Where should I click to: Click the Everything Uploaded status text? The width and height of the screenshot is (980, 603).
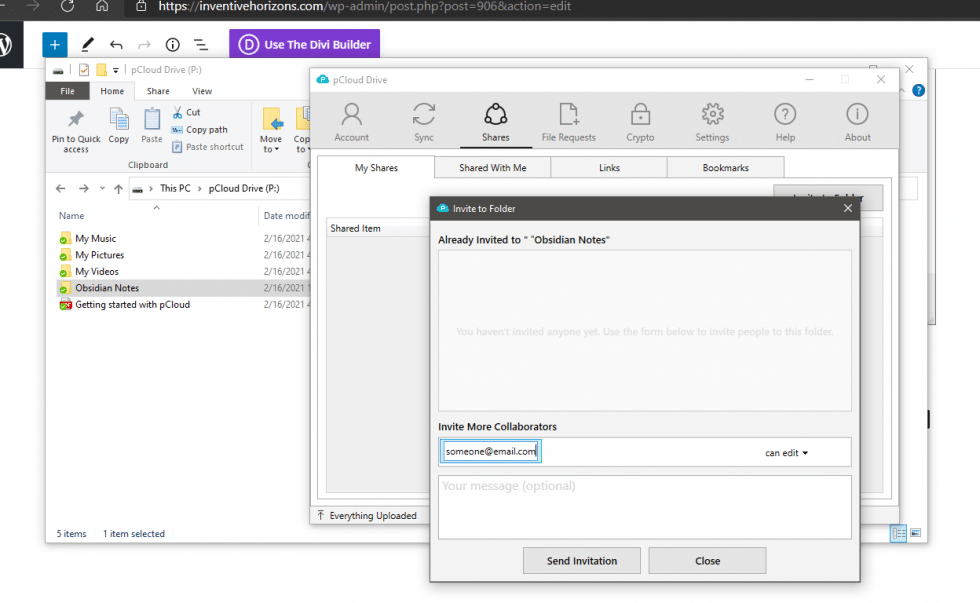click(373, 516)
